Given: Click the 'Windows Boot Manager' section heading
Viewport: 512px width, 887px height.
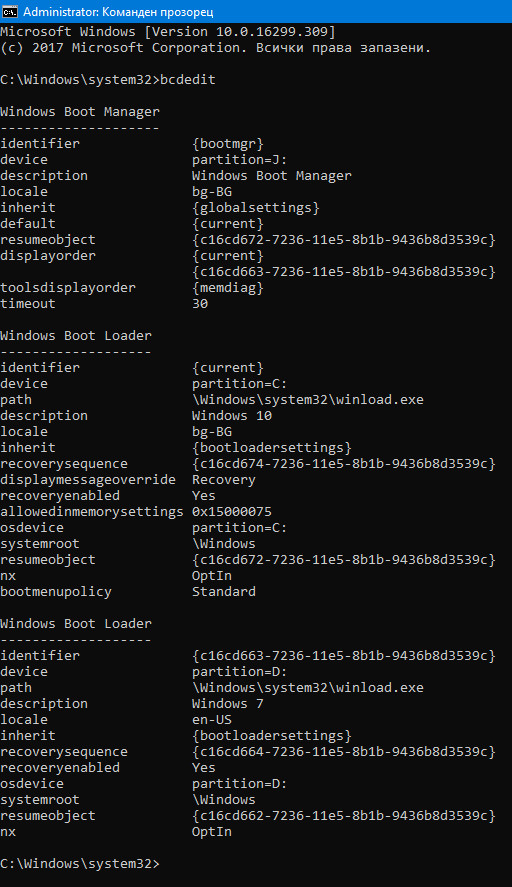Looking at the screenshot, I should [80, 111].
